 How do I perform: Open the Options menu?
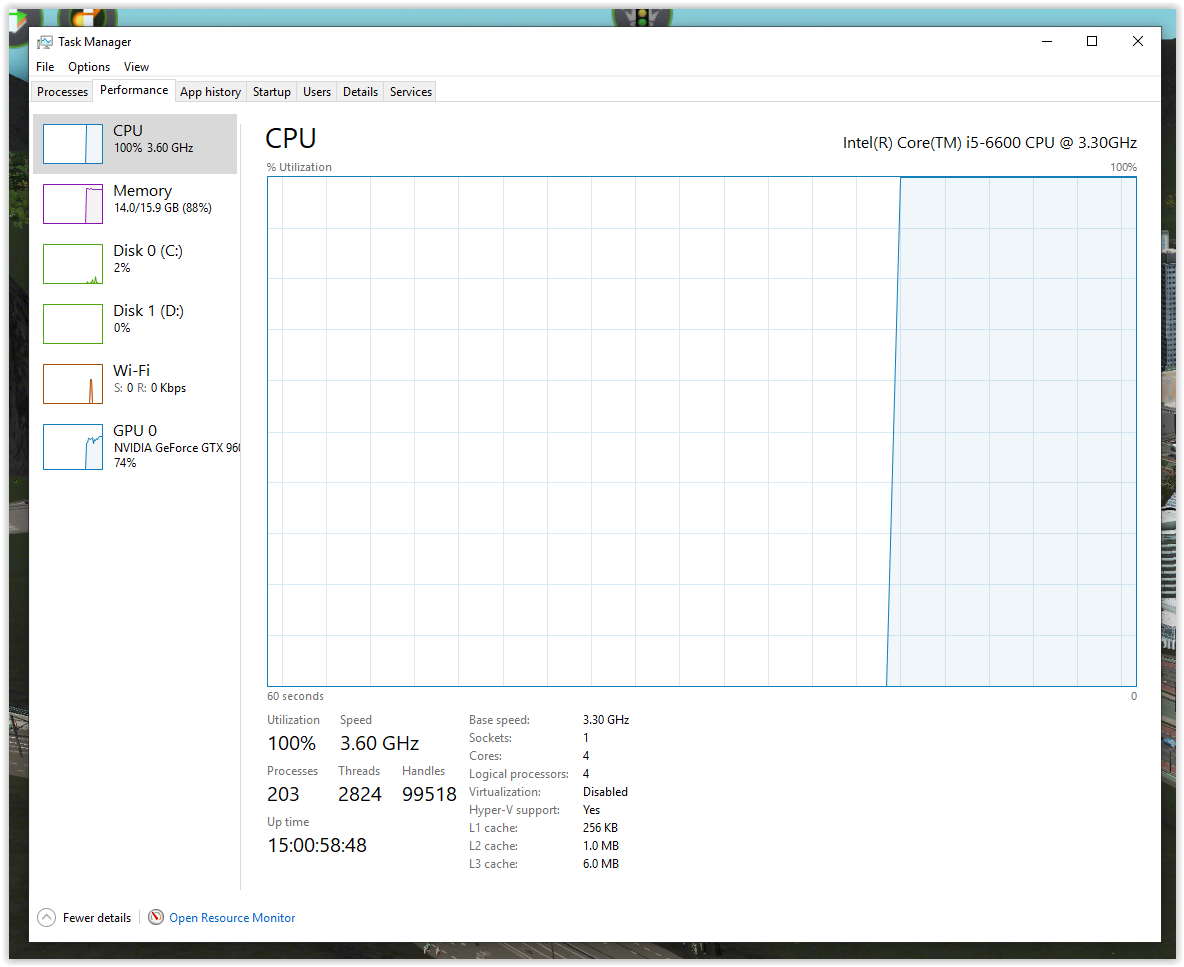(x=89, y=66)
